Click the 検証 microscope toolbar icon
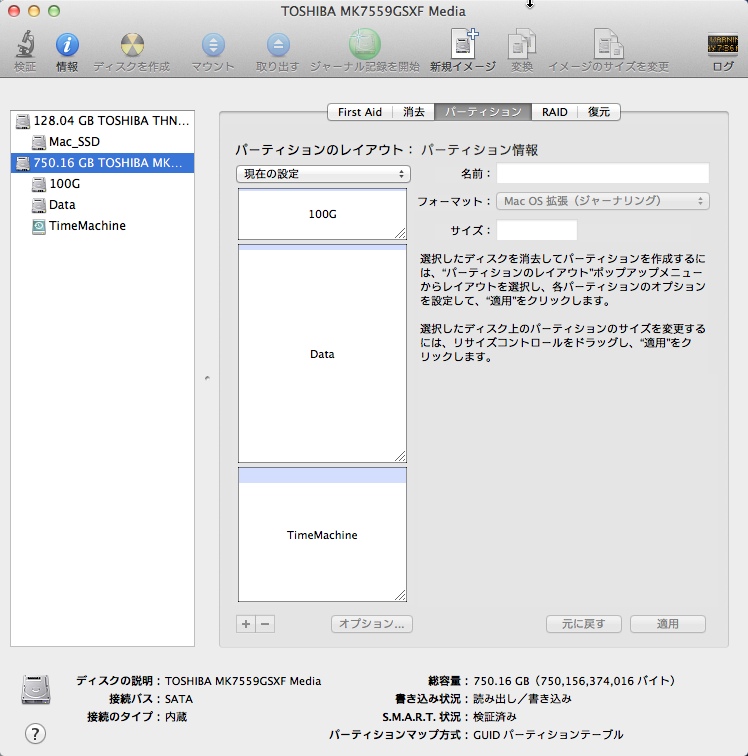748x756 pixels. pyautogui.click(x=25, y=44)
